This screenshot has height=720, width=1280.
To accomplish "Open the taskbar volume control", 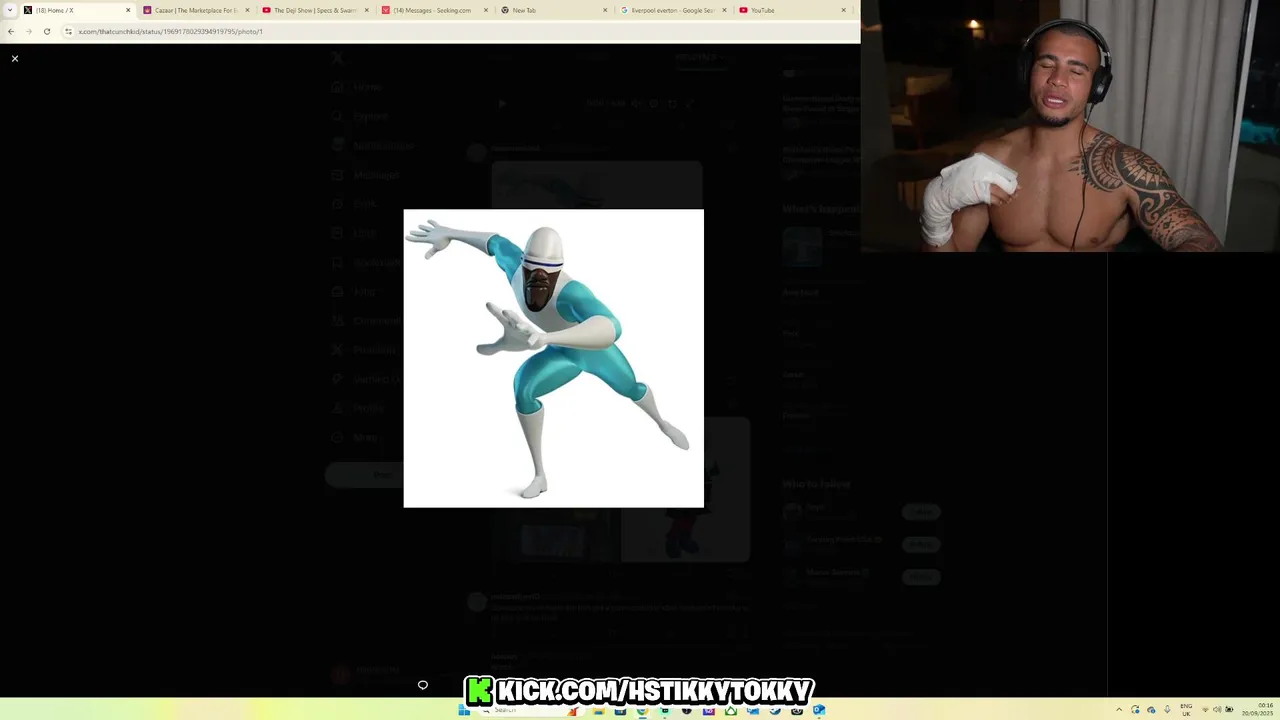I will point(1216,710).
